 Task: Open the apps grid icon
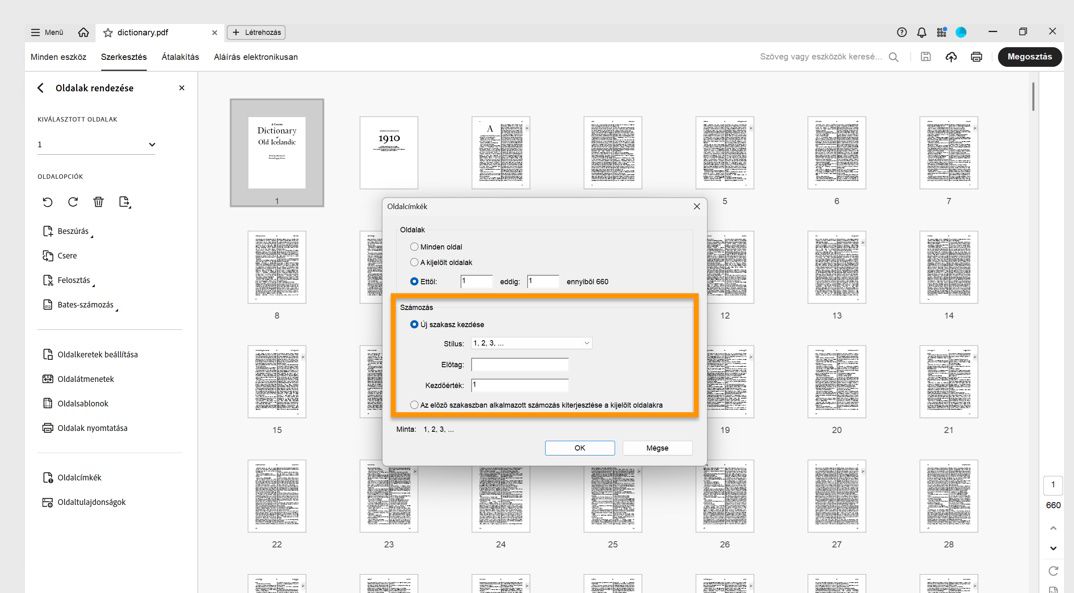[941, 32]
